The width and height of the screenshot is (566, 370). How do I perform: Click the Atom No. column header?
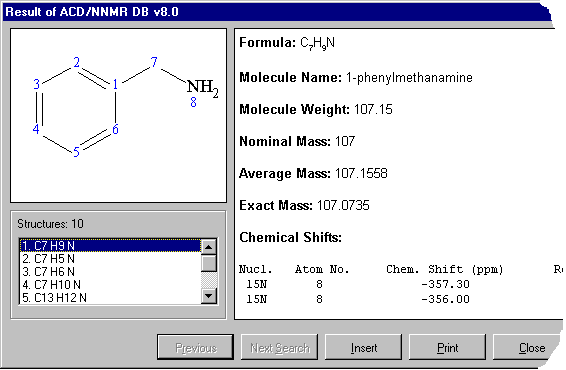(322, 269)
